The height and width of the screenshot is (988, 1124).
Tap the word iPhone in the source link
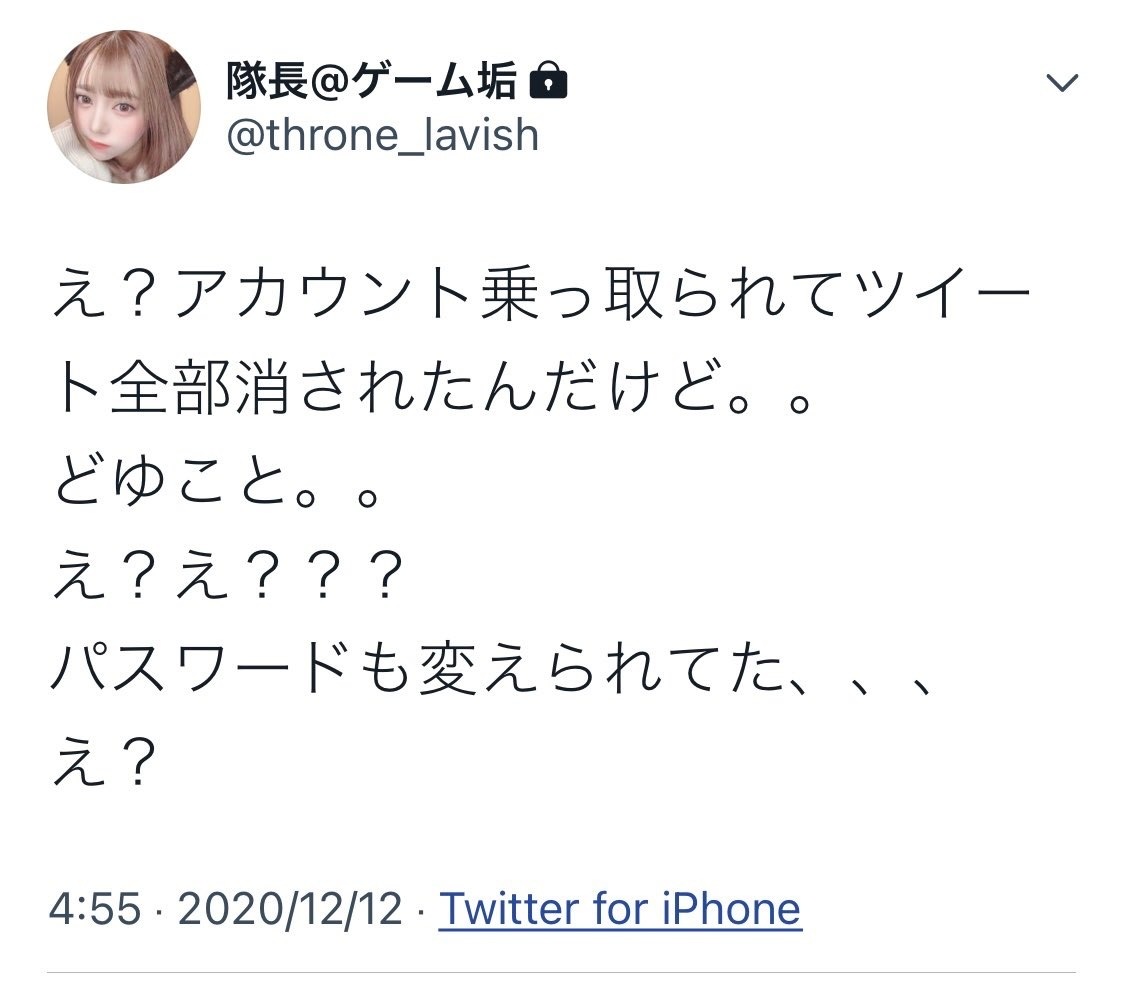tap(731, 909)
